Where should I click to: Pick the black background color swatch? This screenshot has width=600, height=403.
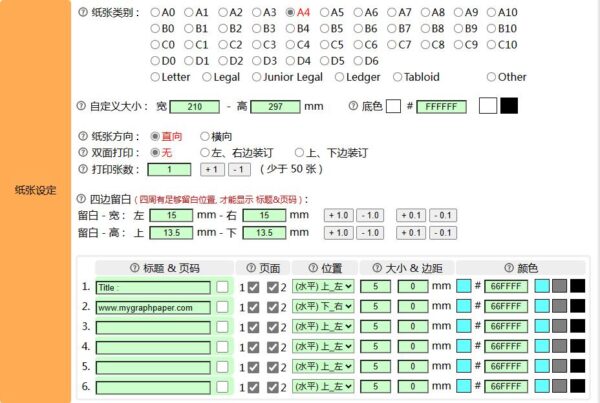pyautogui.click(x=509, y=105)
